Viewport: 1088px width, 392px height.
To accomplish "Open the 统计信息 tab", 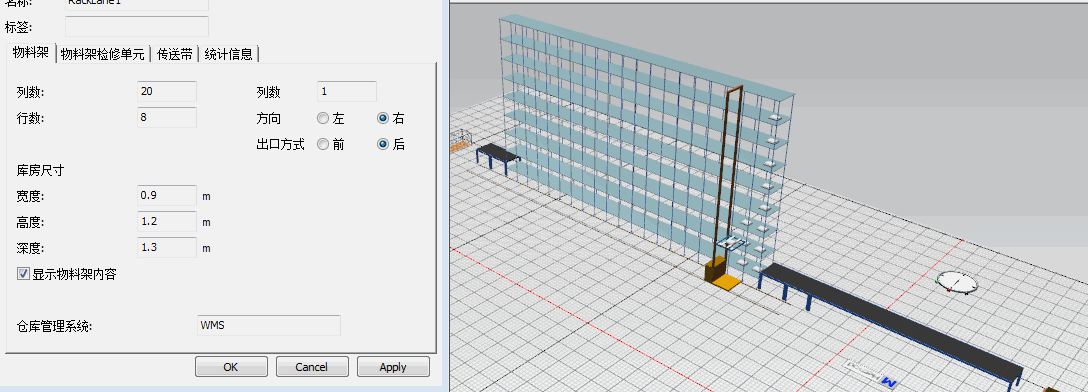I will (229, 55).
